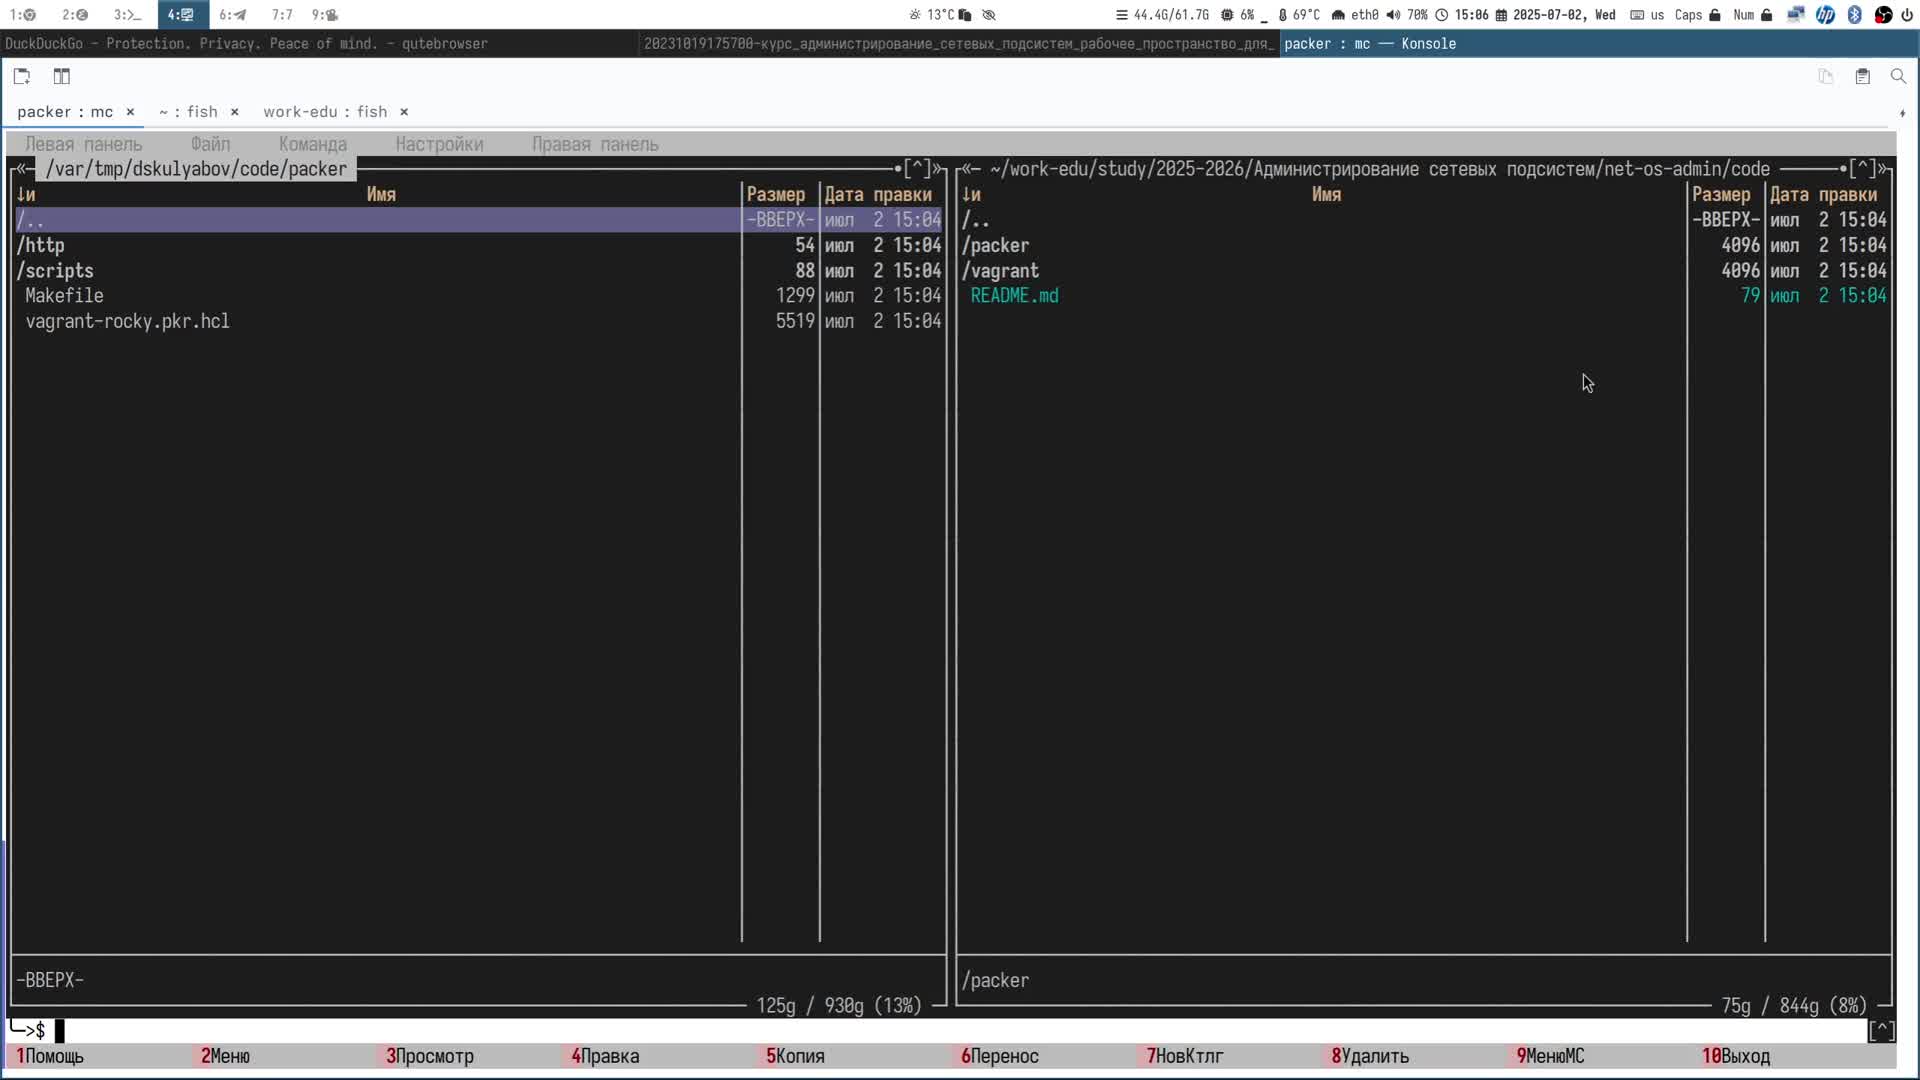Click the crossed-out eye icon in the bar
The height and width of the screenshot is (1080, 1920).
click(x=989, y=15)
